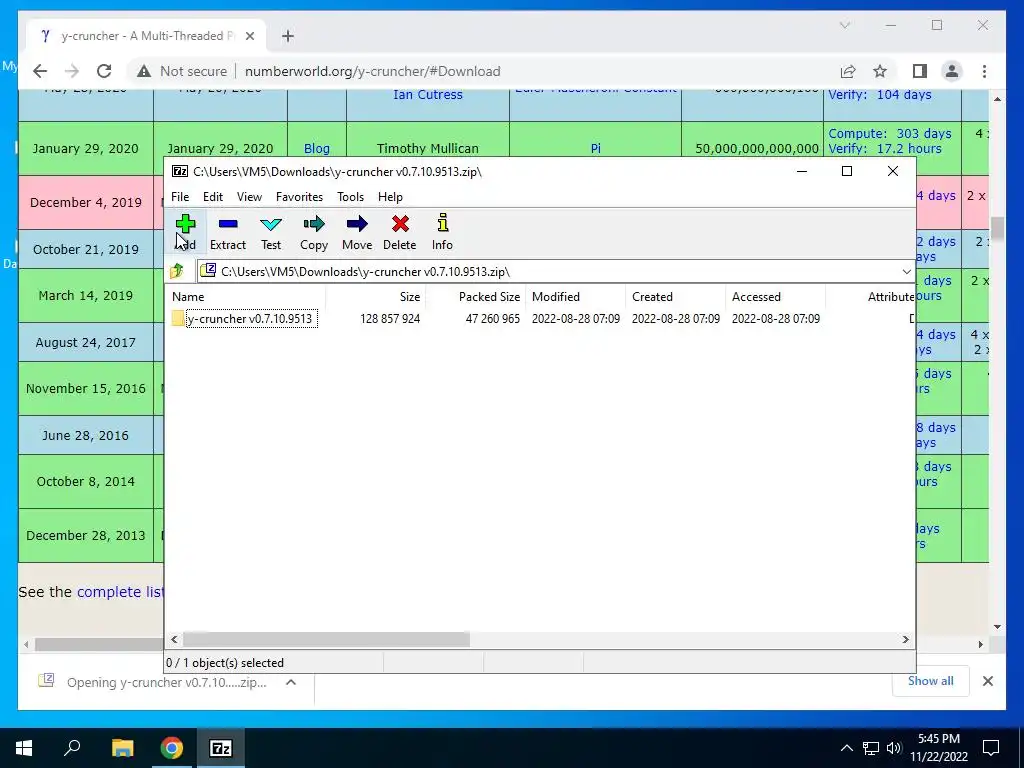Viewport: 1024px width, 768px height.
Task: Open the network tray icon
Action: [x=871, y=748]
